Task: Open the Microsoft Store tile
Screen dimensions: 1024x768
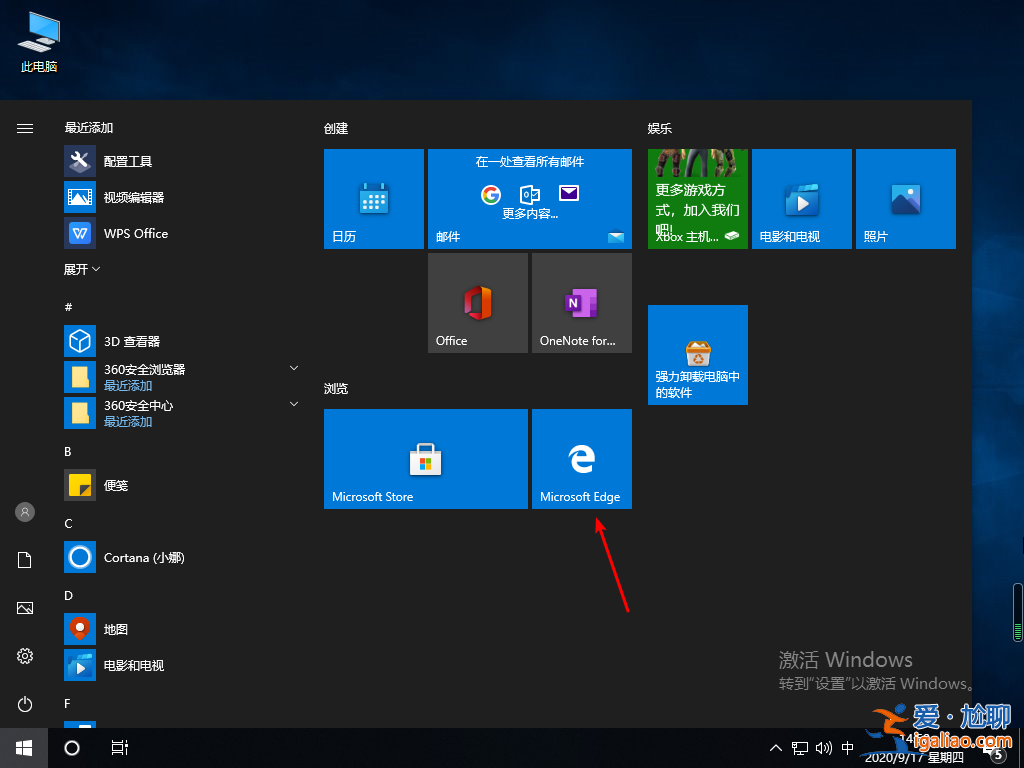Action: [425, 459]
